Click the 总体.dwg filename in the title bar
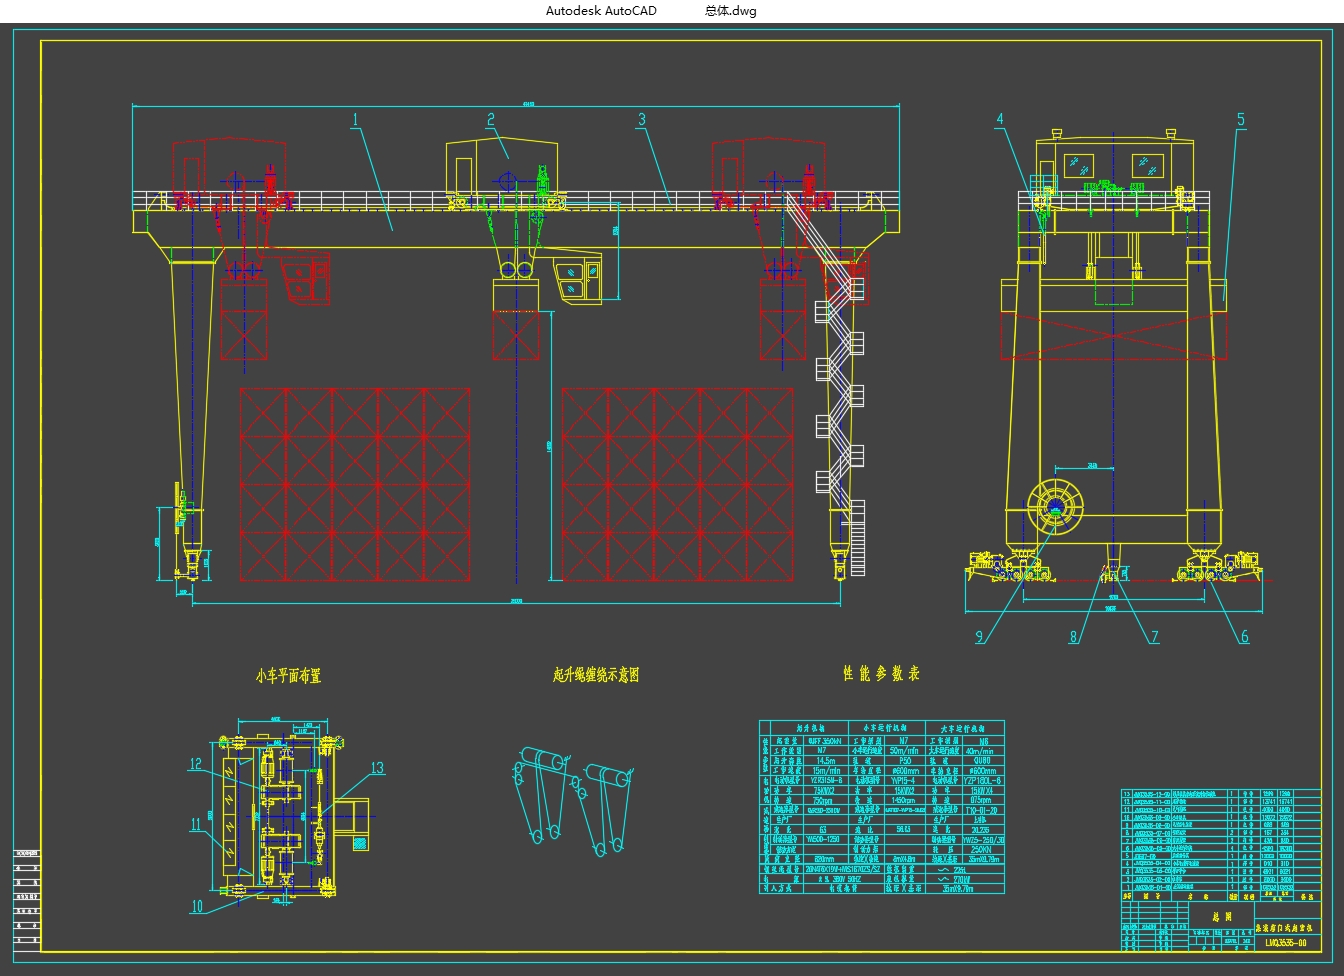This screenshot has height=976, width=1344. click(728, 11)
